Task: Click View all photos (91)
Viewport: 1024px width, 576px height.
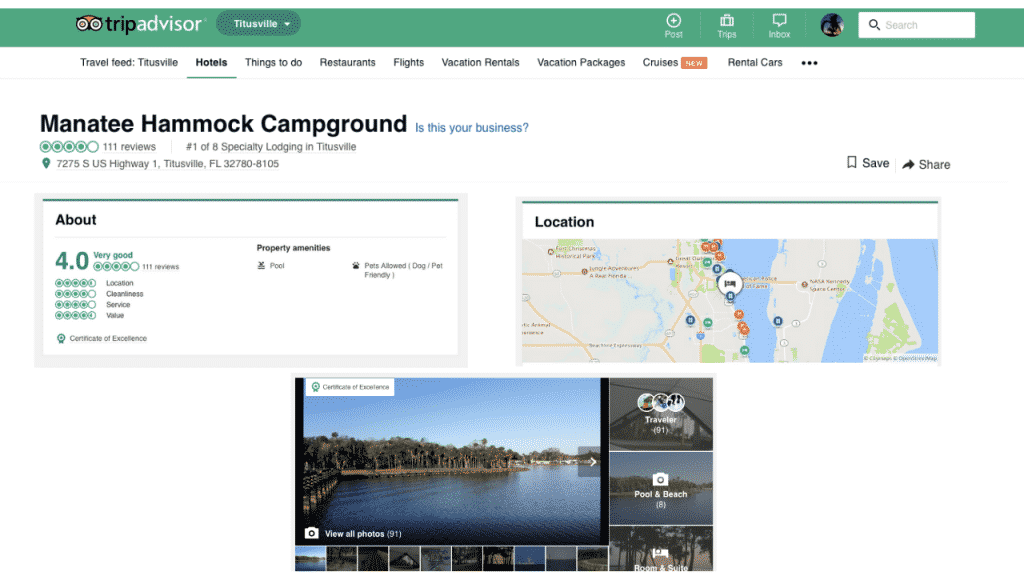Action: click(x=354, y=534)
